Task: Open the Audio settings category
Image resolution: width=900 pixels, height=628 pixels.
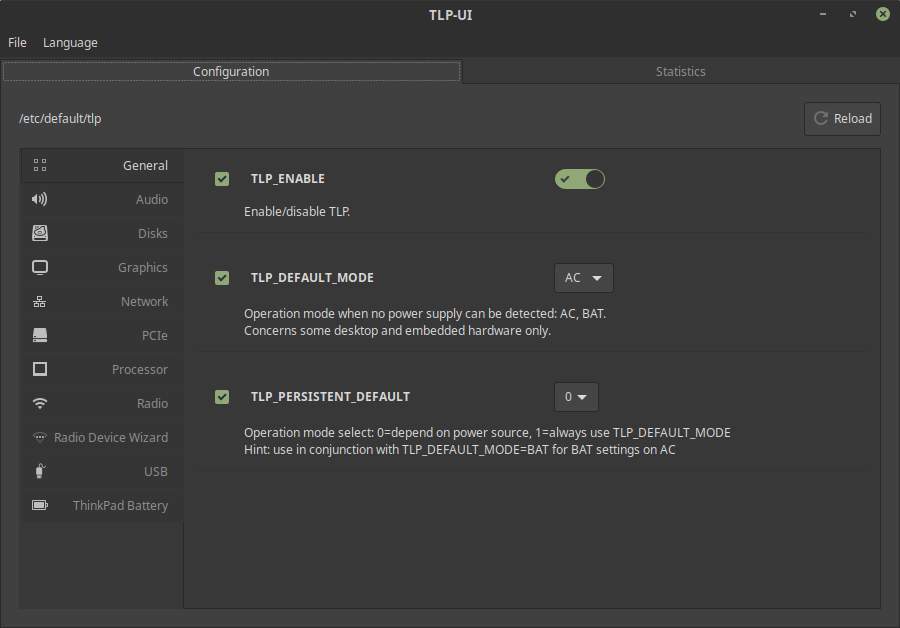Action: click(x=102, y=199)
